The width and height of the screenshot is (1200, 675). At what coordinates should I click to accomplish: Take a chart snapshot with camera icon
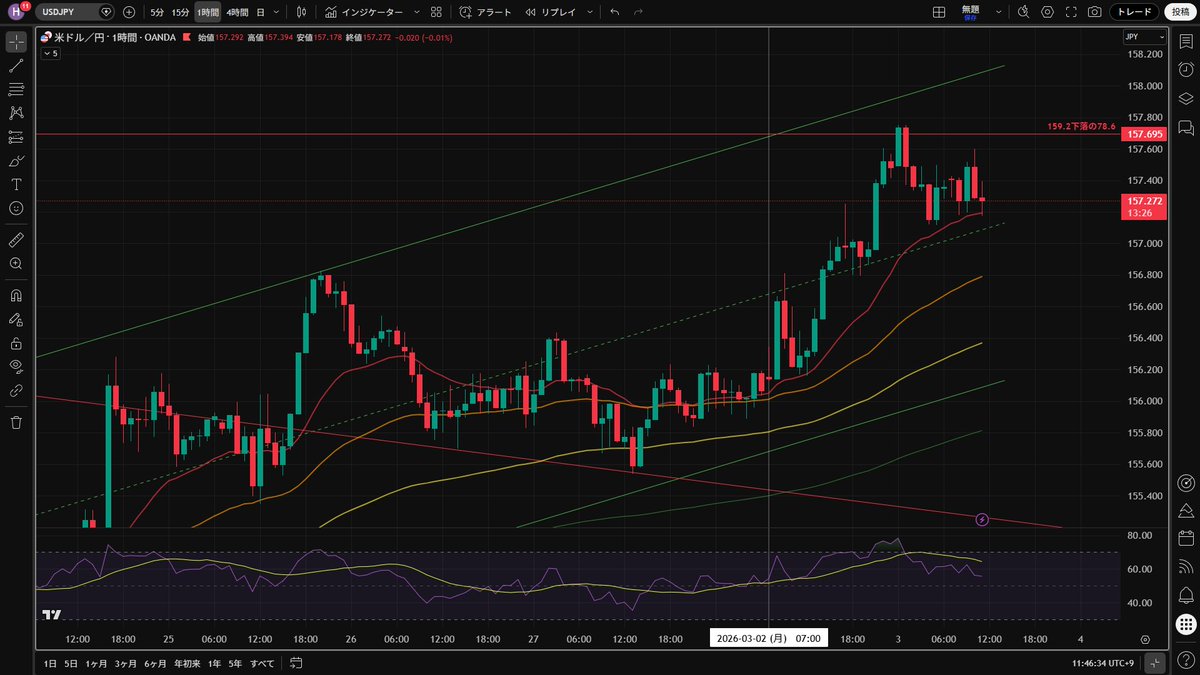tap(1095, 12)
